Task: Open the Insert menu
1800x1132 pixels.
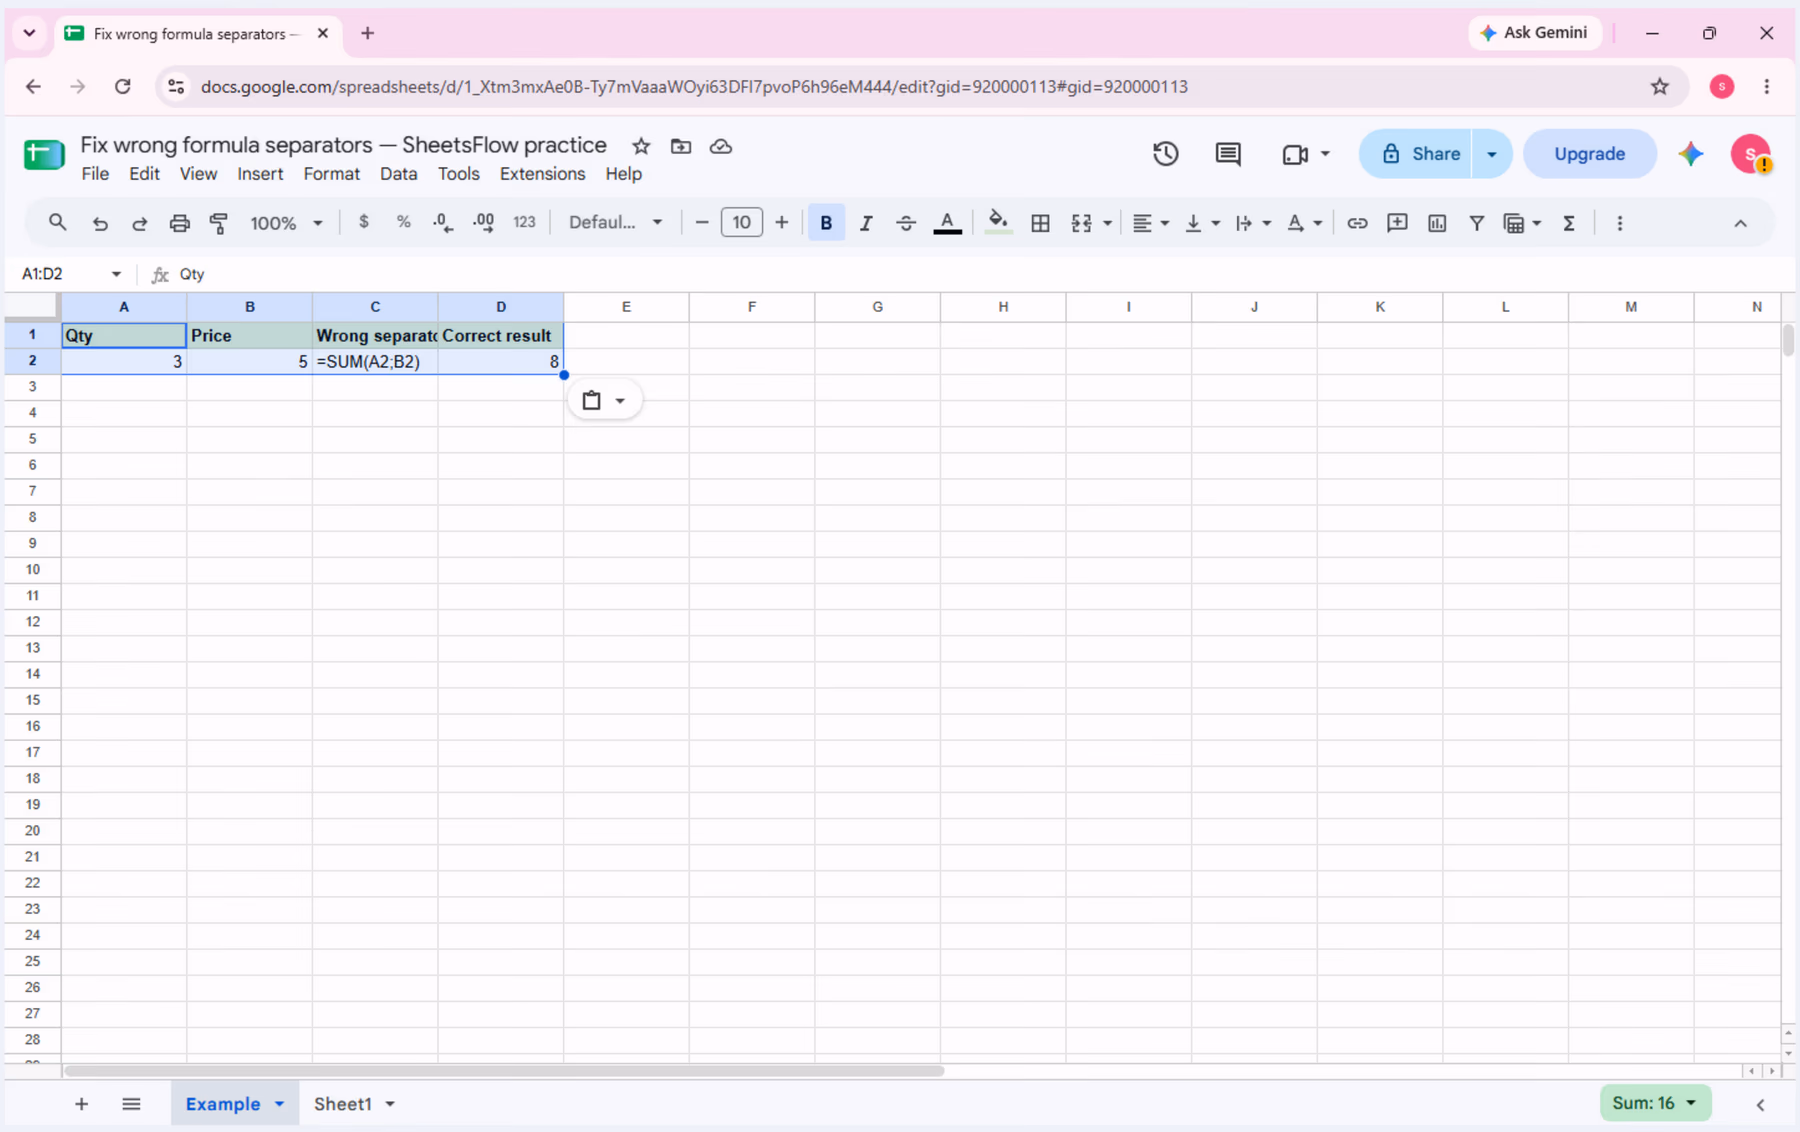Action: pyautogui.click(x=260, y=174)
